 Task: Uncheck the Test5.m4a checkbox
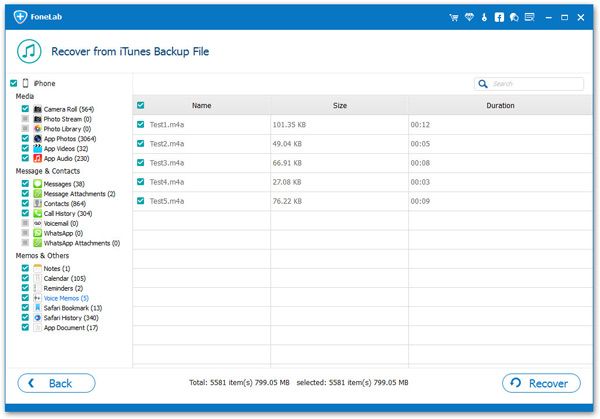point(141,201)
